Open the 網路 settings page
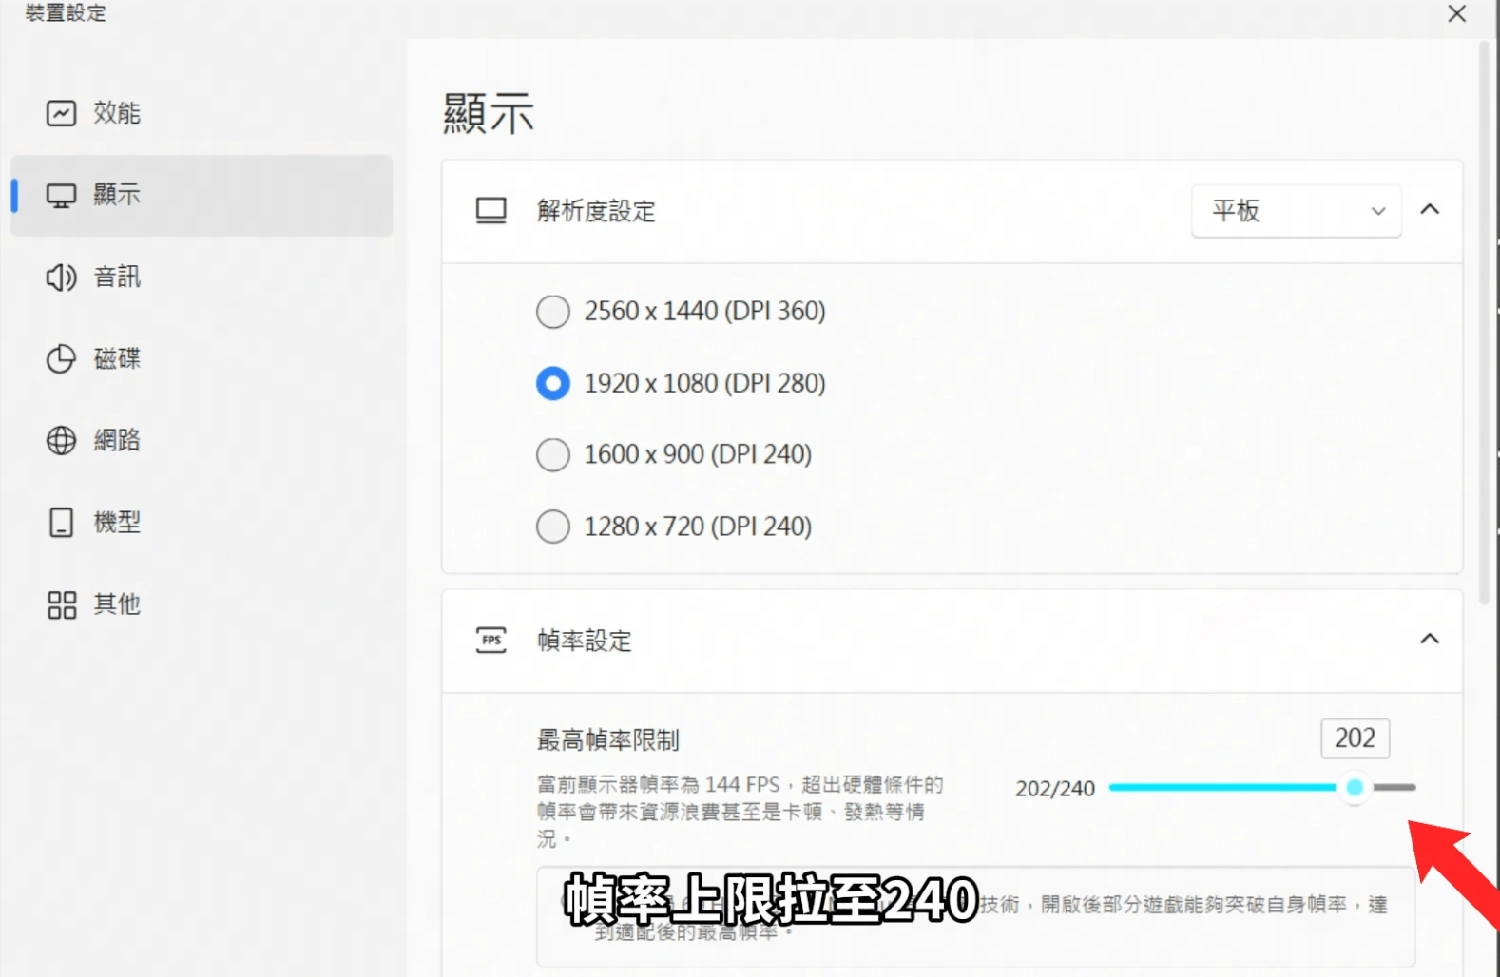1500x977 pixels. pyautogui.click(x=117, y=441)
